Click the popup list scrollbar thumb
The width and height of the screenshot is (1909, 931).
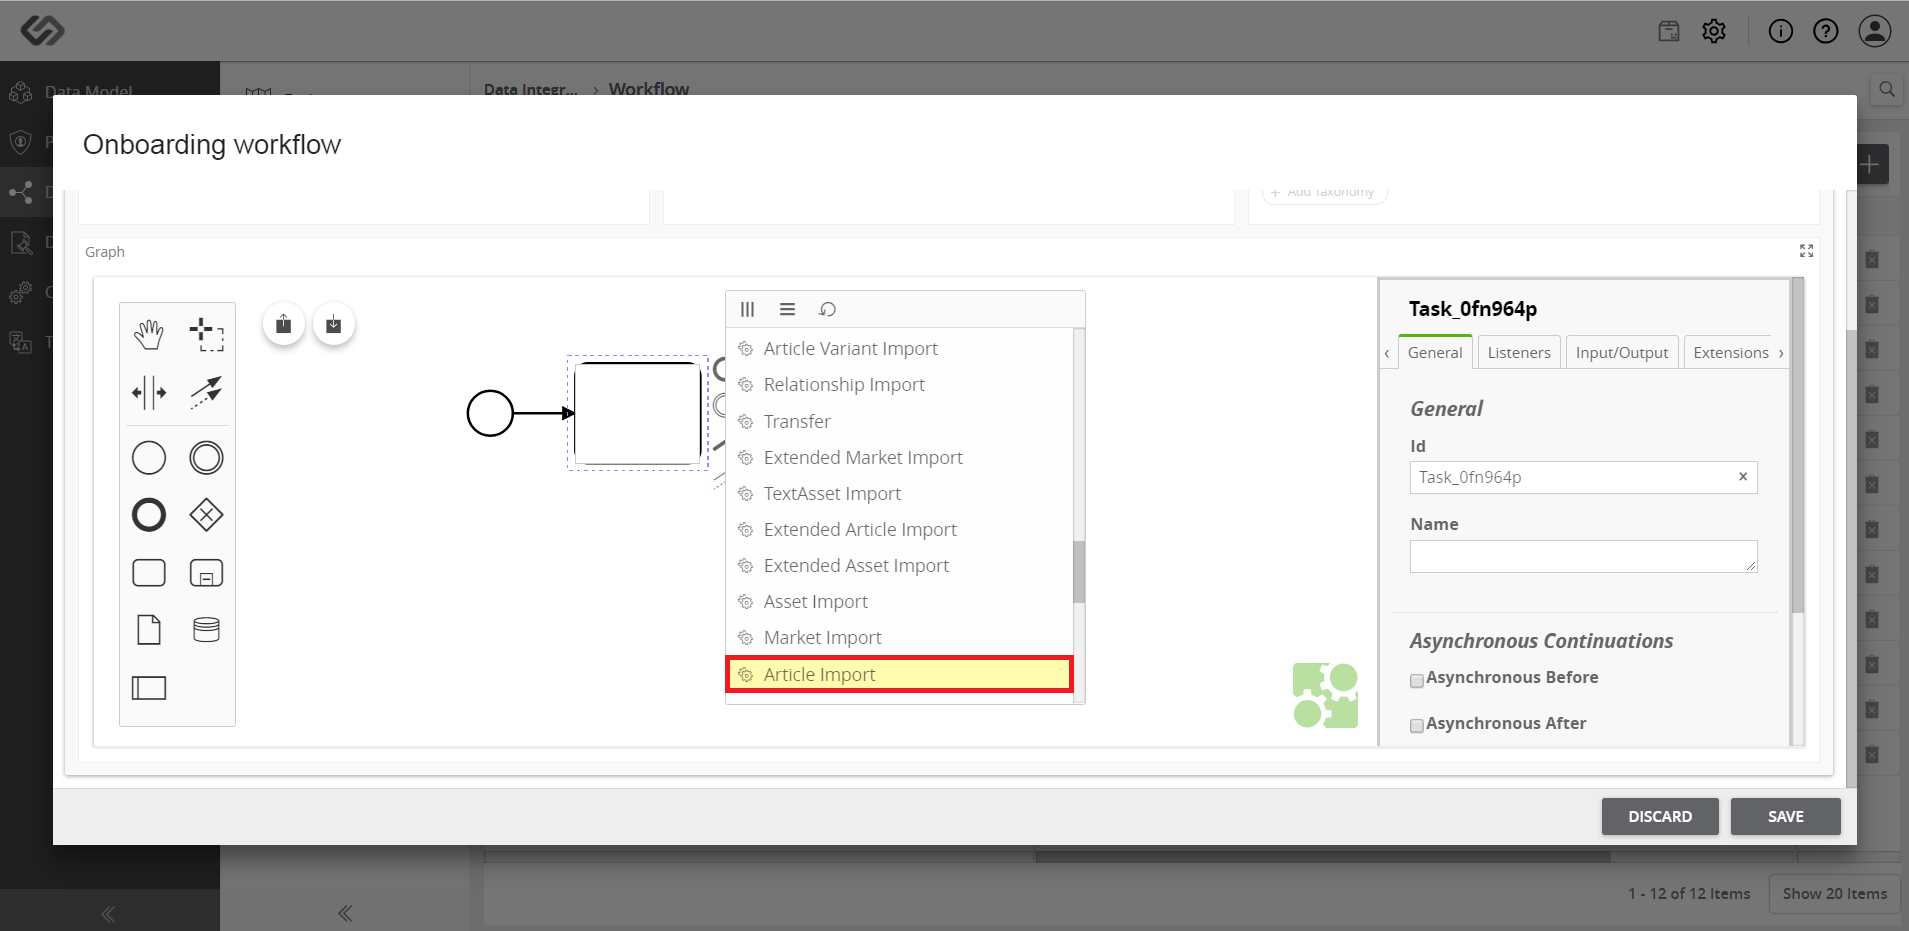click(1079, 572)
